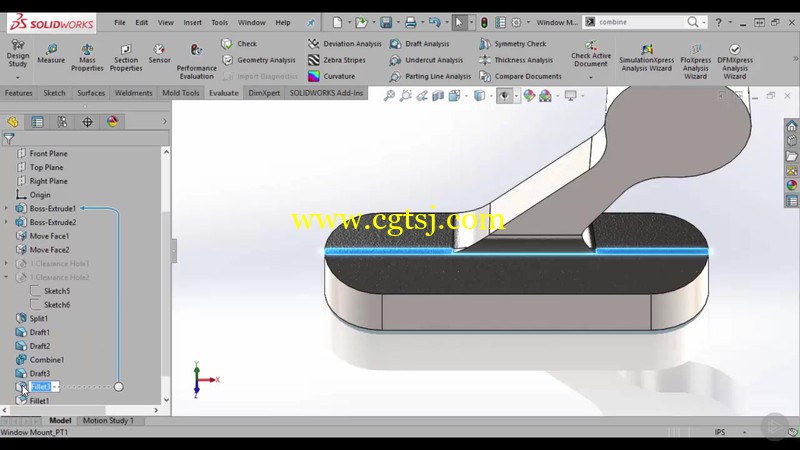Click the Window M... menu
The width and height of the screenshot is (800, 450).
pyautogui.click(x=557, y=22)
